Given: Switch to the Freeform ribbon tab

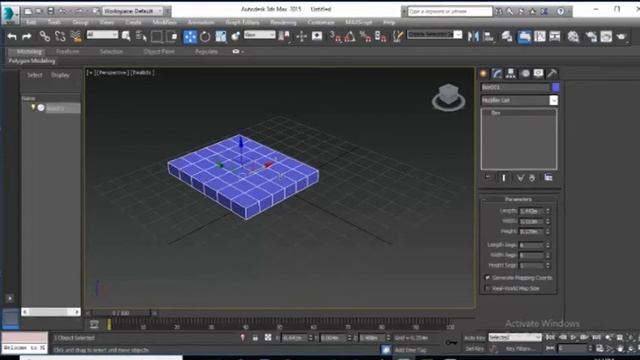Looking at the screenshot, I should point(68,51).
